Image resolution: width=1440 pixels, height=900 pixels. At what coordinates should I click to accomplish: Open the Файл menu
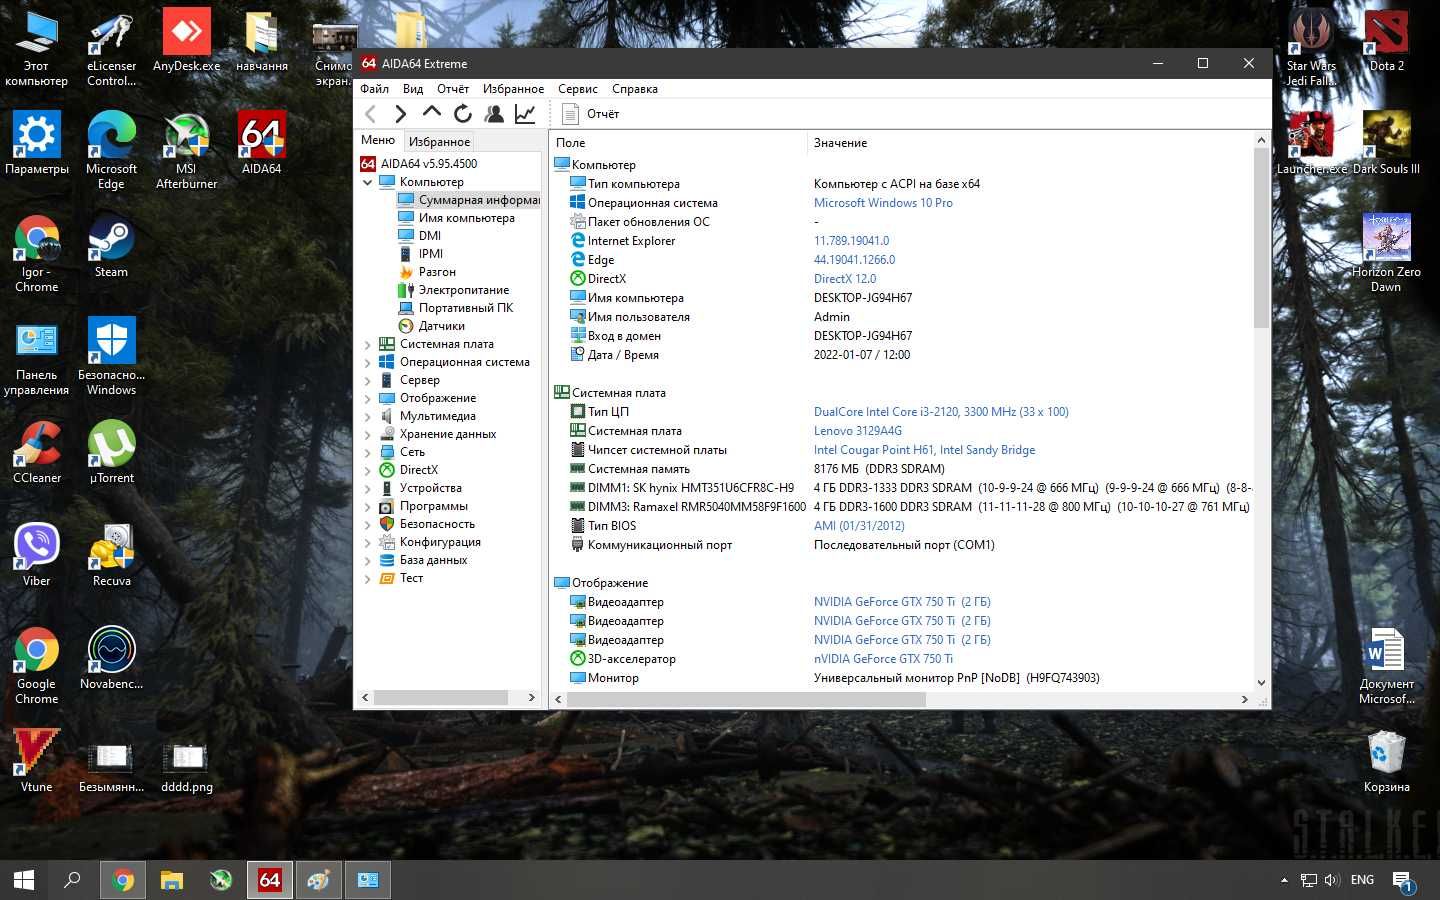coord(374,89)
